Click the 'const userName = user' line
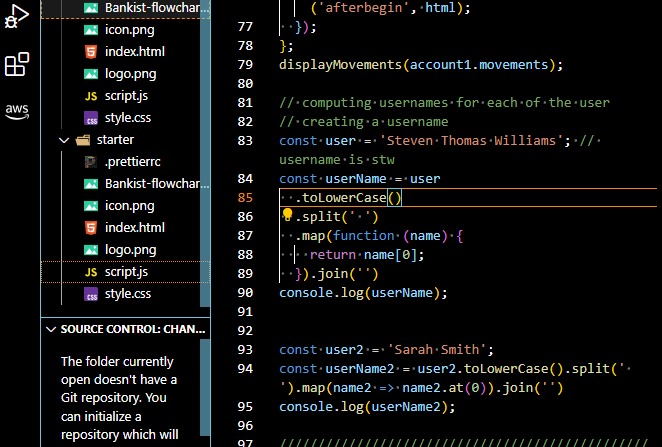The image size is (662, 447). (359, 179)
